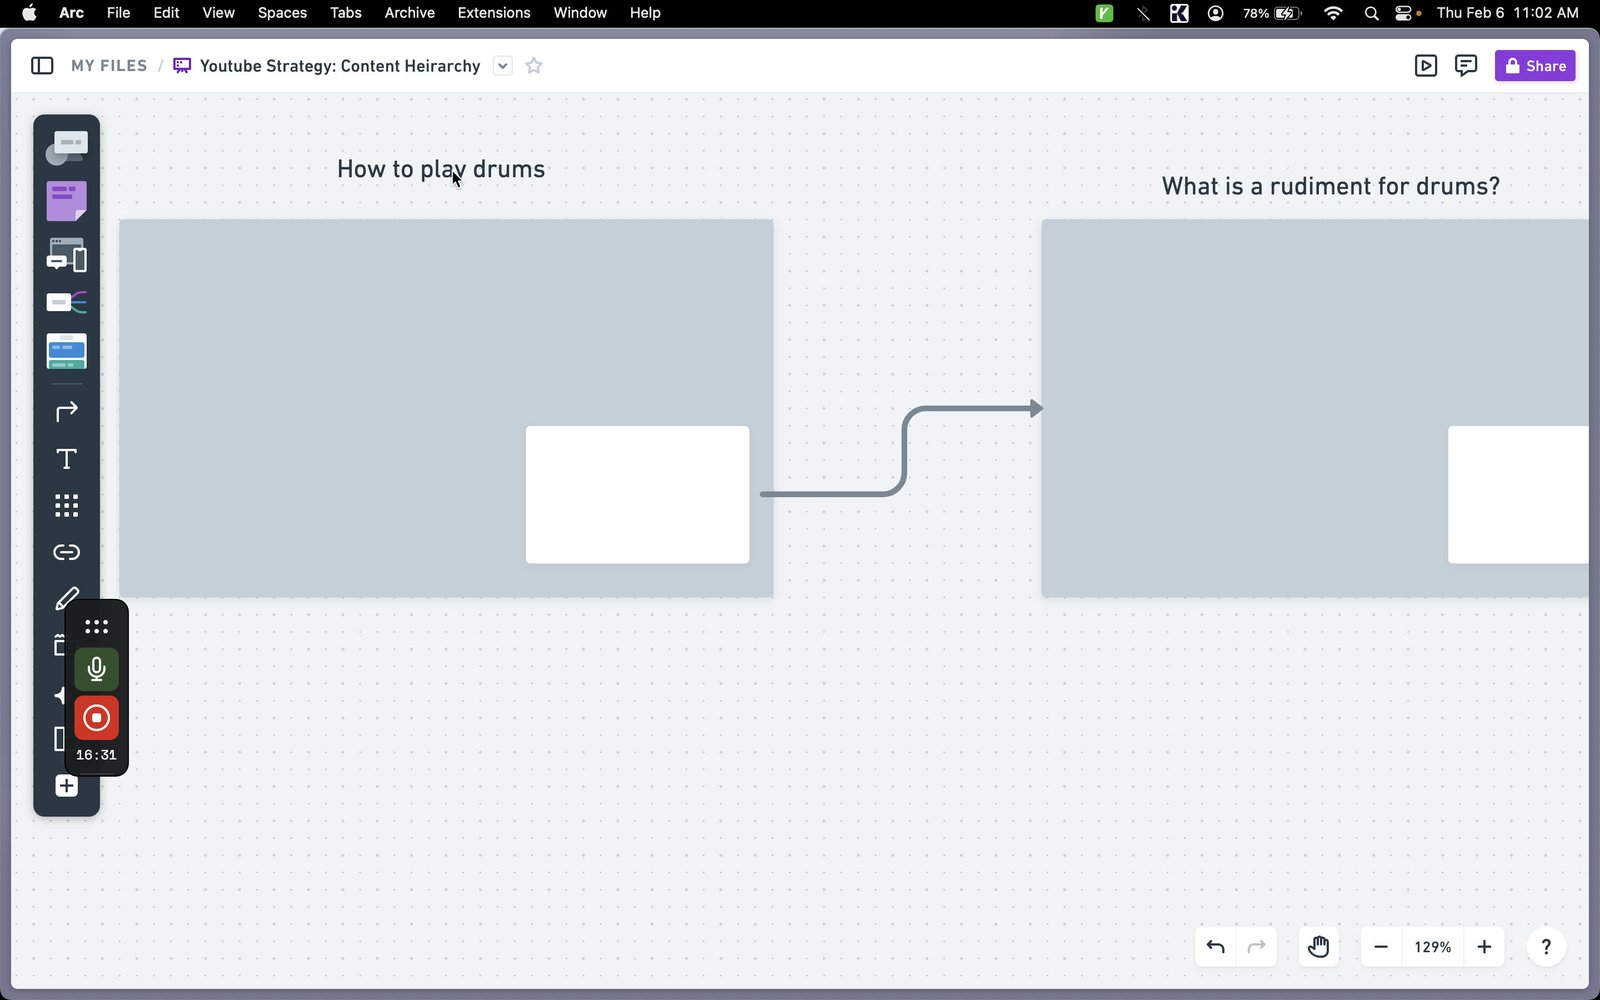The width and height of the screenshot is (1600, 1000).
Task: Redo the canvas action
Action: pos(1257,947)
